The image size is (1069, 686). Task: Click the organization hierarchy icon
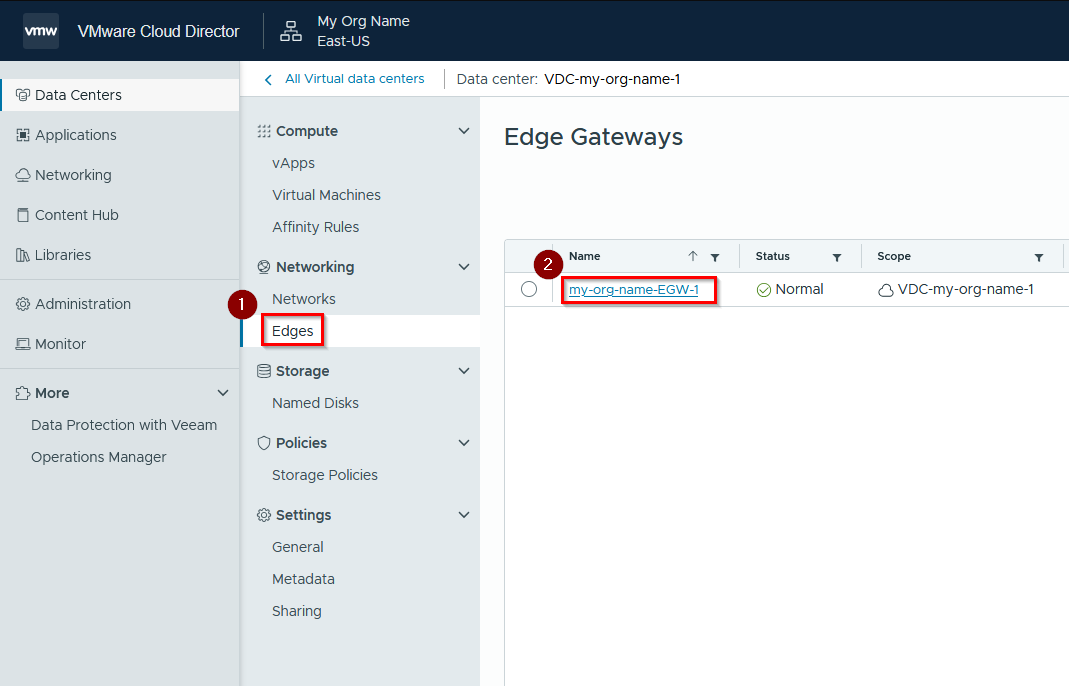click(291, 31)
